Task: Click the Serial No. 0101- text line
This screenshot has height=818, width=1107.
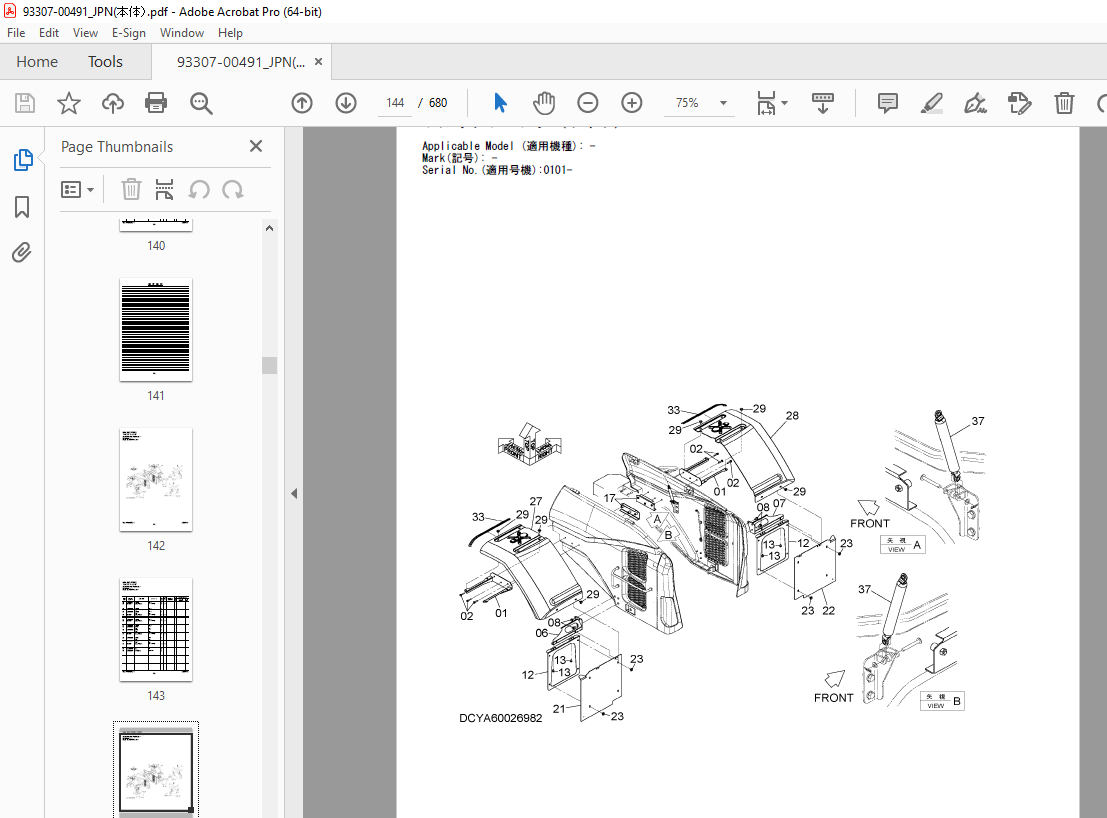Action: tap(497, 170)
